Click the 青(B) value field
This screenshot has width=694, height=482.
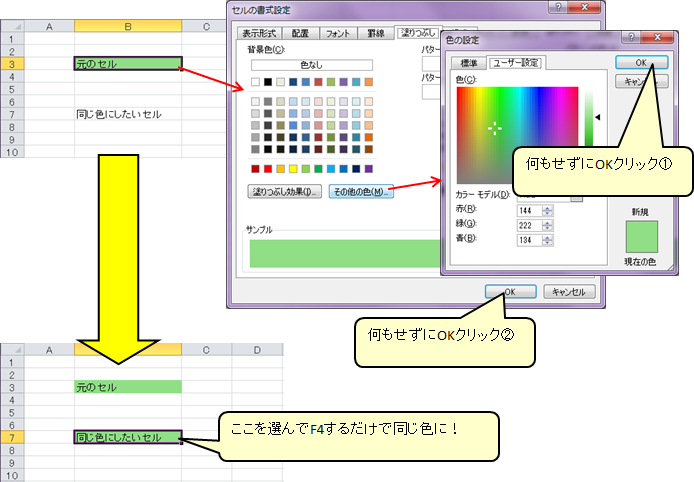coord(529,240)
